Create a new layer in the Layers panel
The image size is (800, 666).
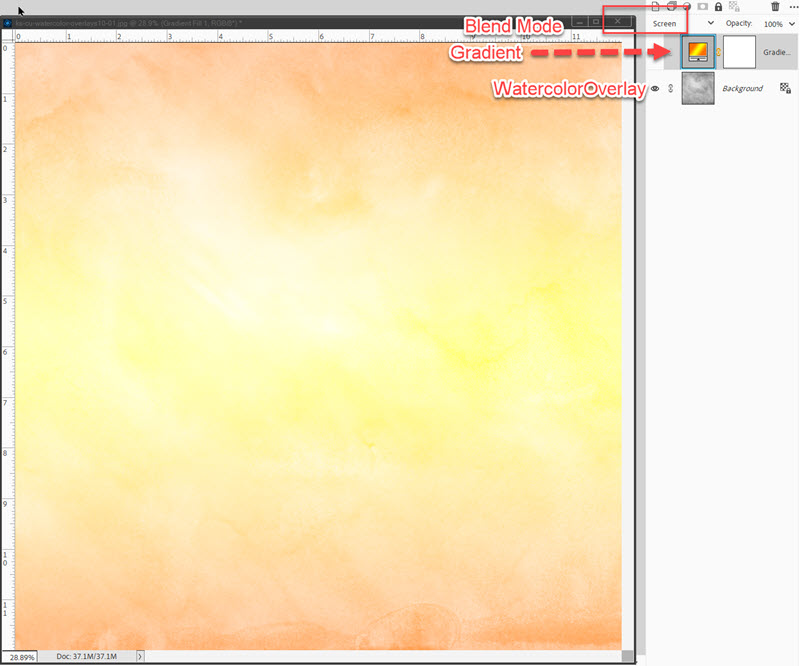[x=656, y=6]
